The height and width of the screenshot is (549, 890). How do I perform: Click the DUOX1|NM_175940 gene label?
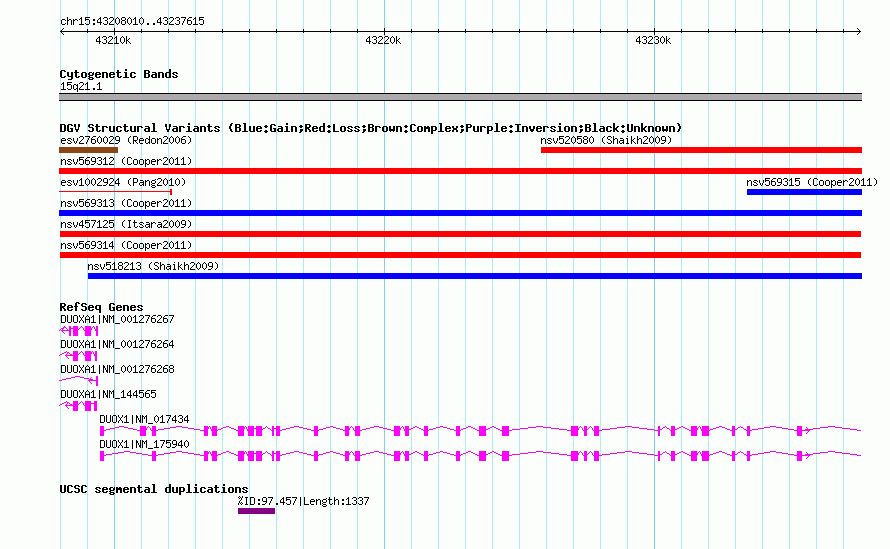click(x=144, y=444)
